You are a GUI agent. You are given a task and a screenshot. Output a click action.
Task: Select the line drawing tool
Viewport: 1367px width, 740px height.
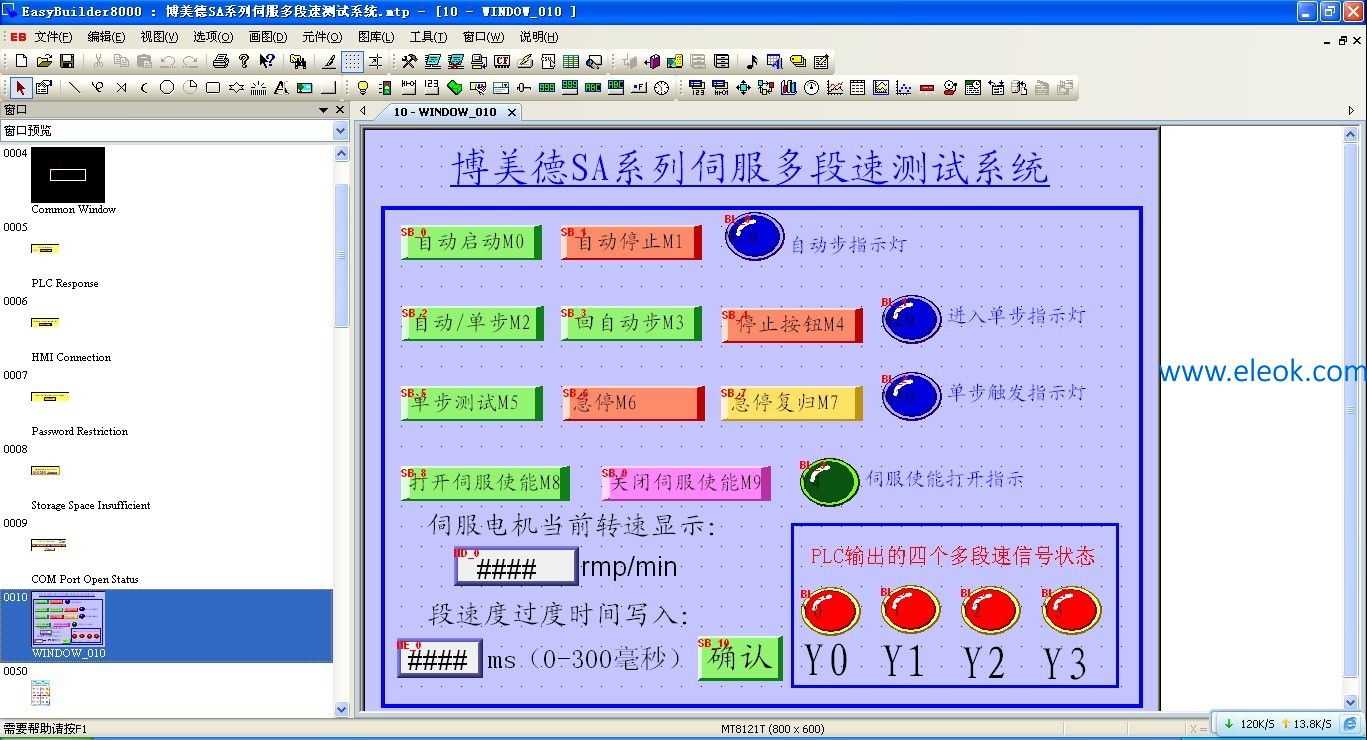74,88
